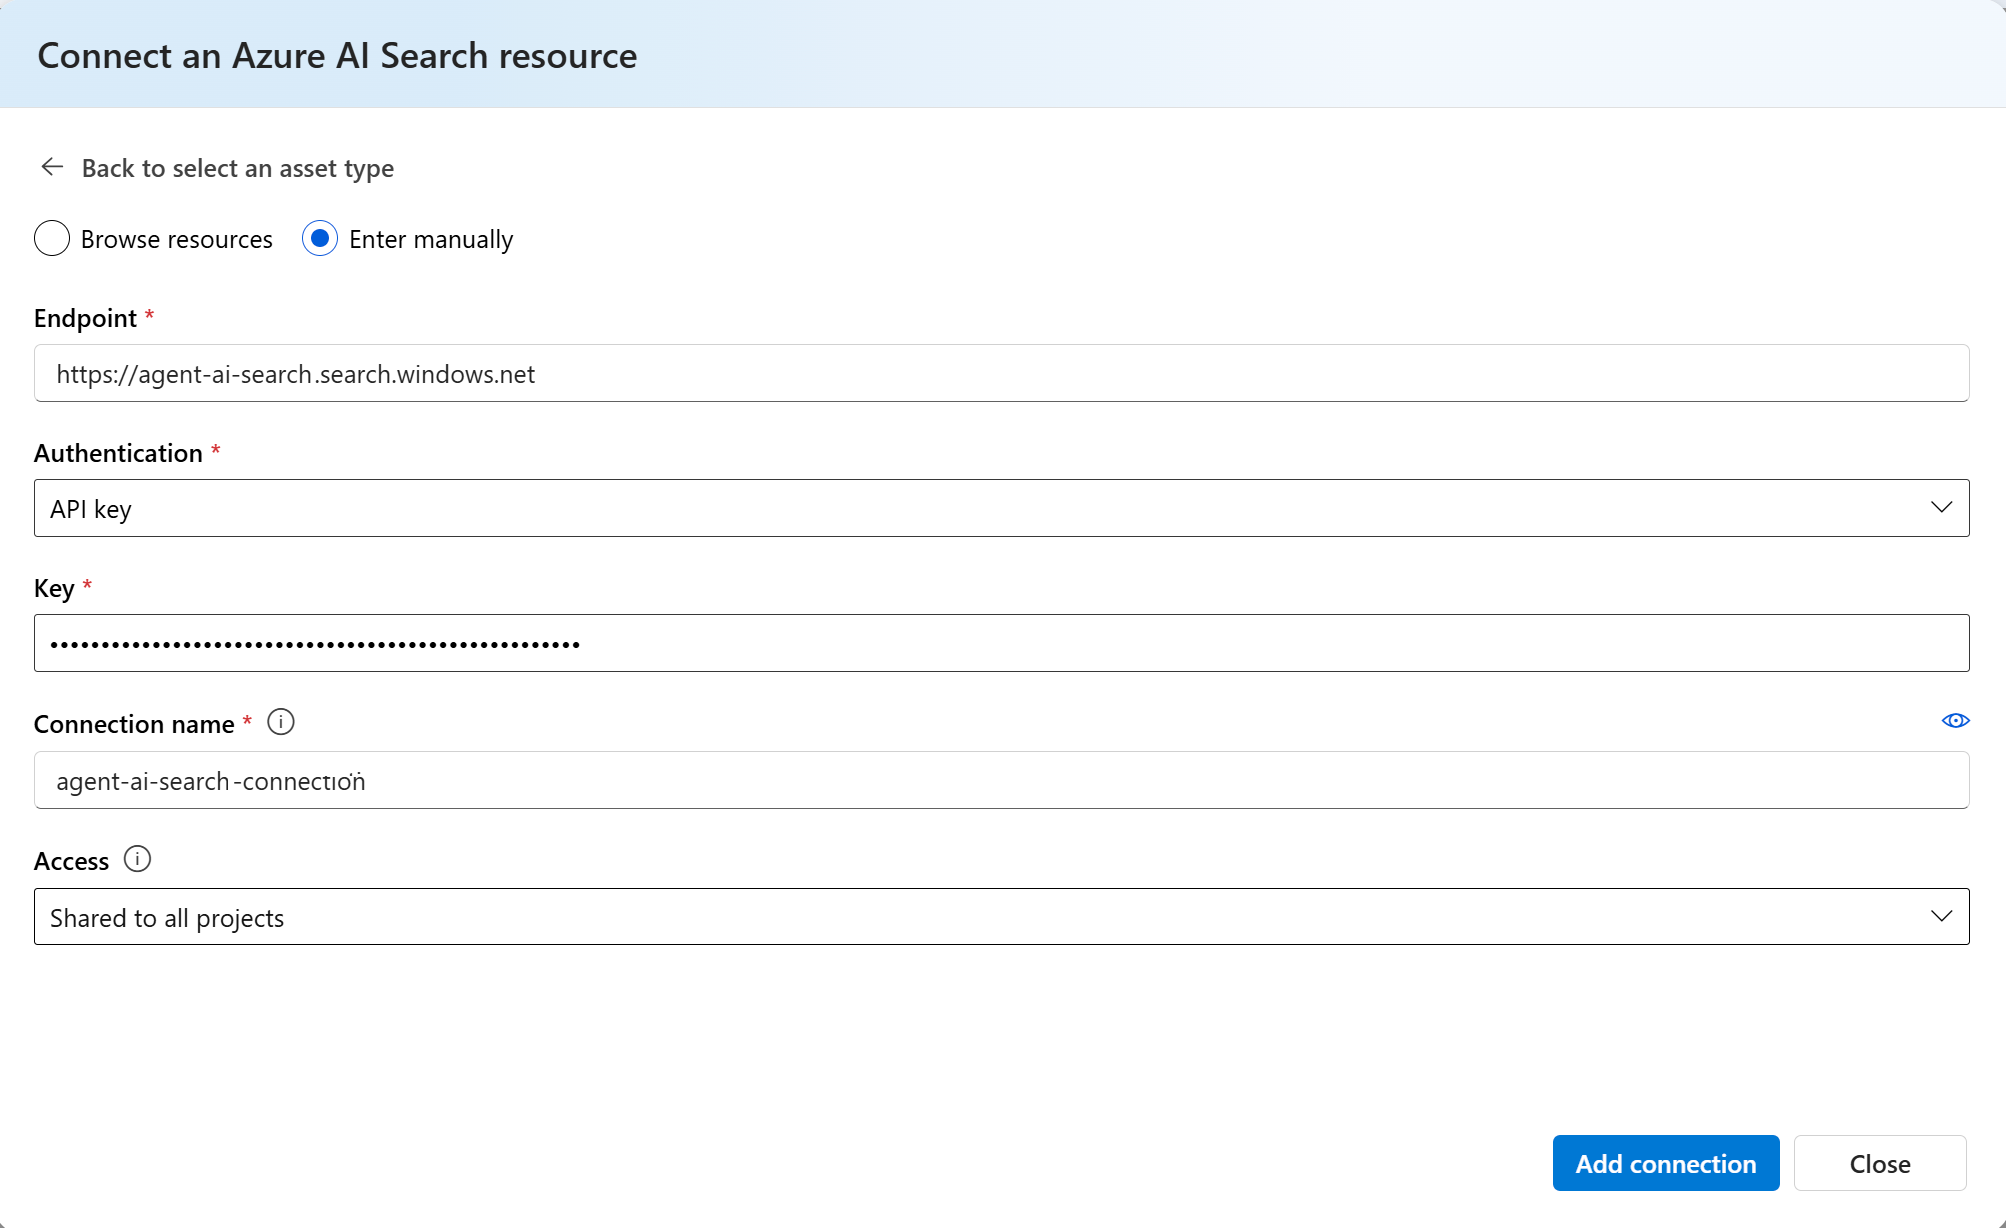Screen dimensions: 2006x1228
Task: Click the dialog title Connect an Azure AI Search resource
Action: click(x=337, y=56)
